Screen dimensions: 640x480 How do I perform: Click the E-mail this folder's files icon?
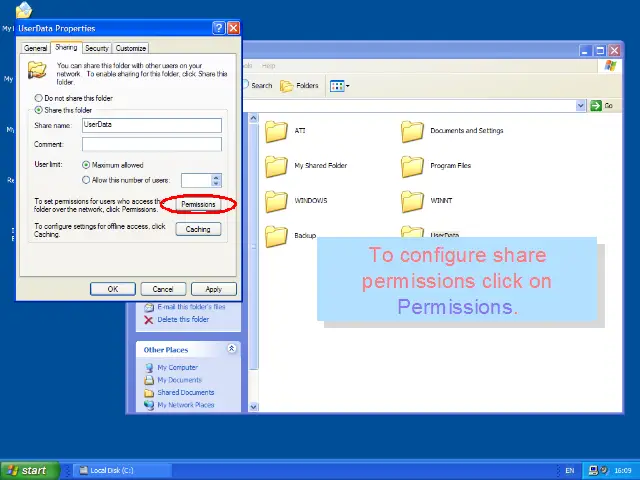coord(149,307)
